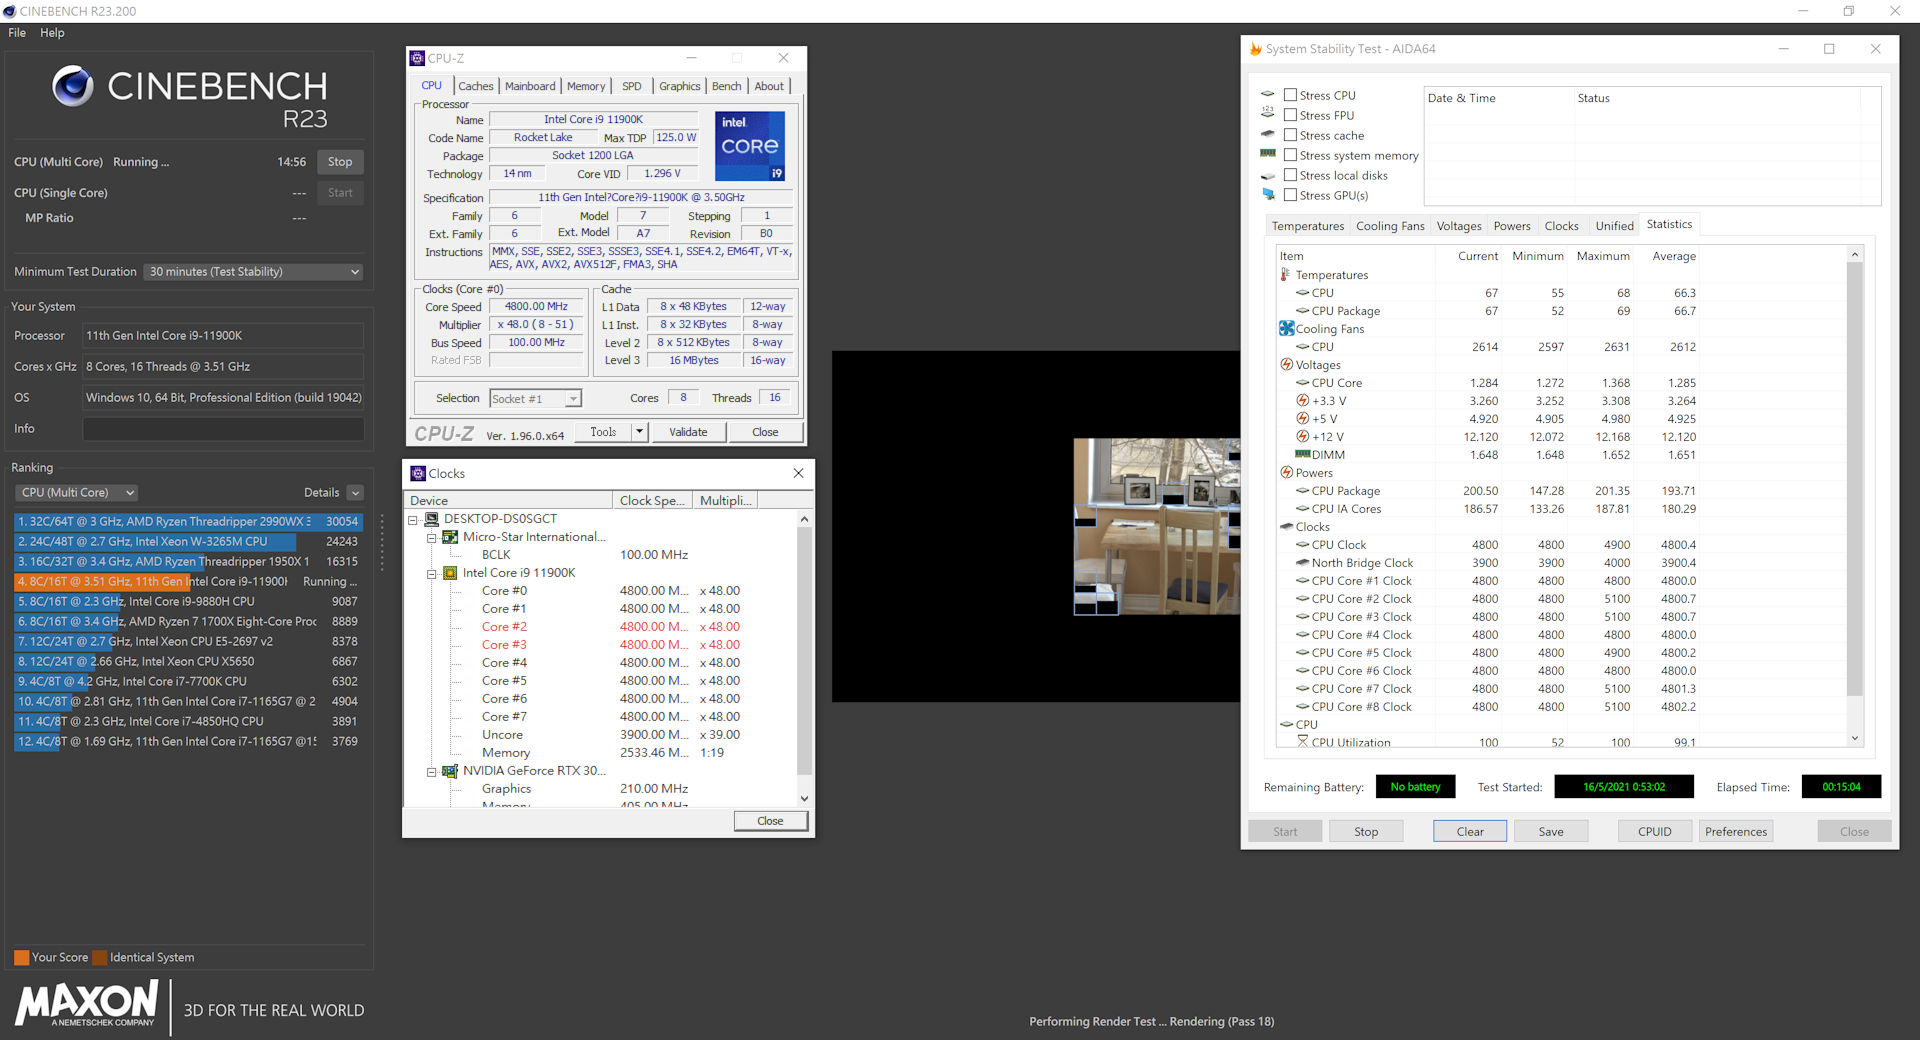
Task: Click the Micro-Star motherboard icon in Clocks tree
Action: pyautogui.click(x=451, y=537)
